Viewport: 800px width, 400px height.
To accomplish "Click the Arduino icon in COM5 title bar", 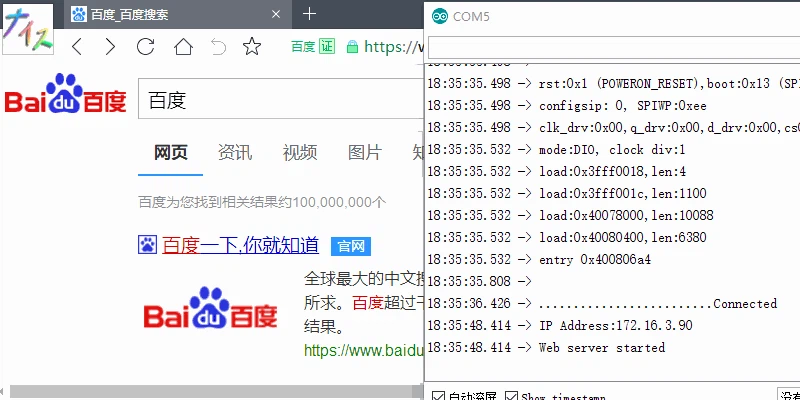I will (439, 16).
